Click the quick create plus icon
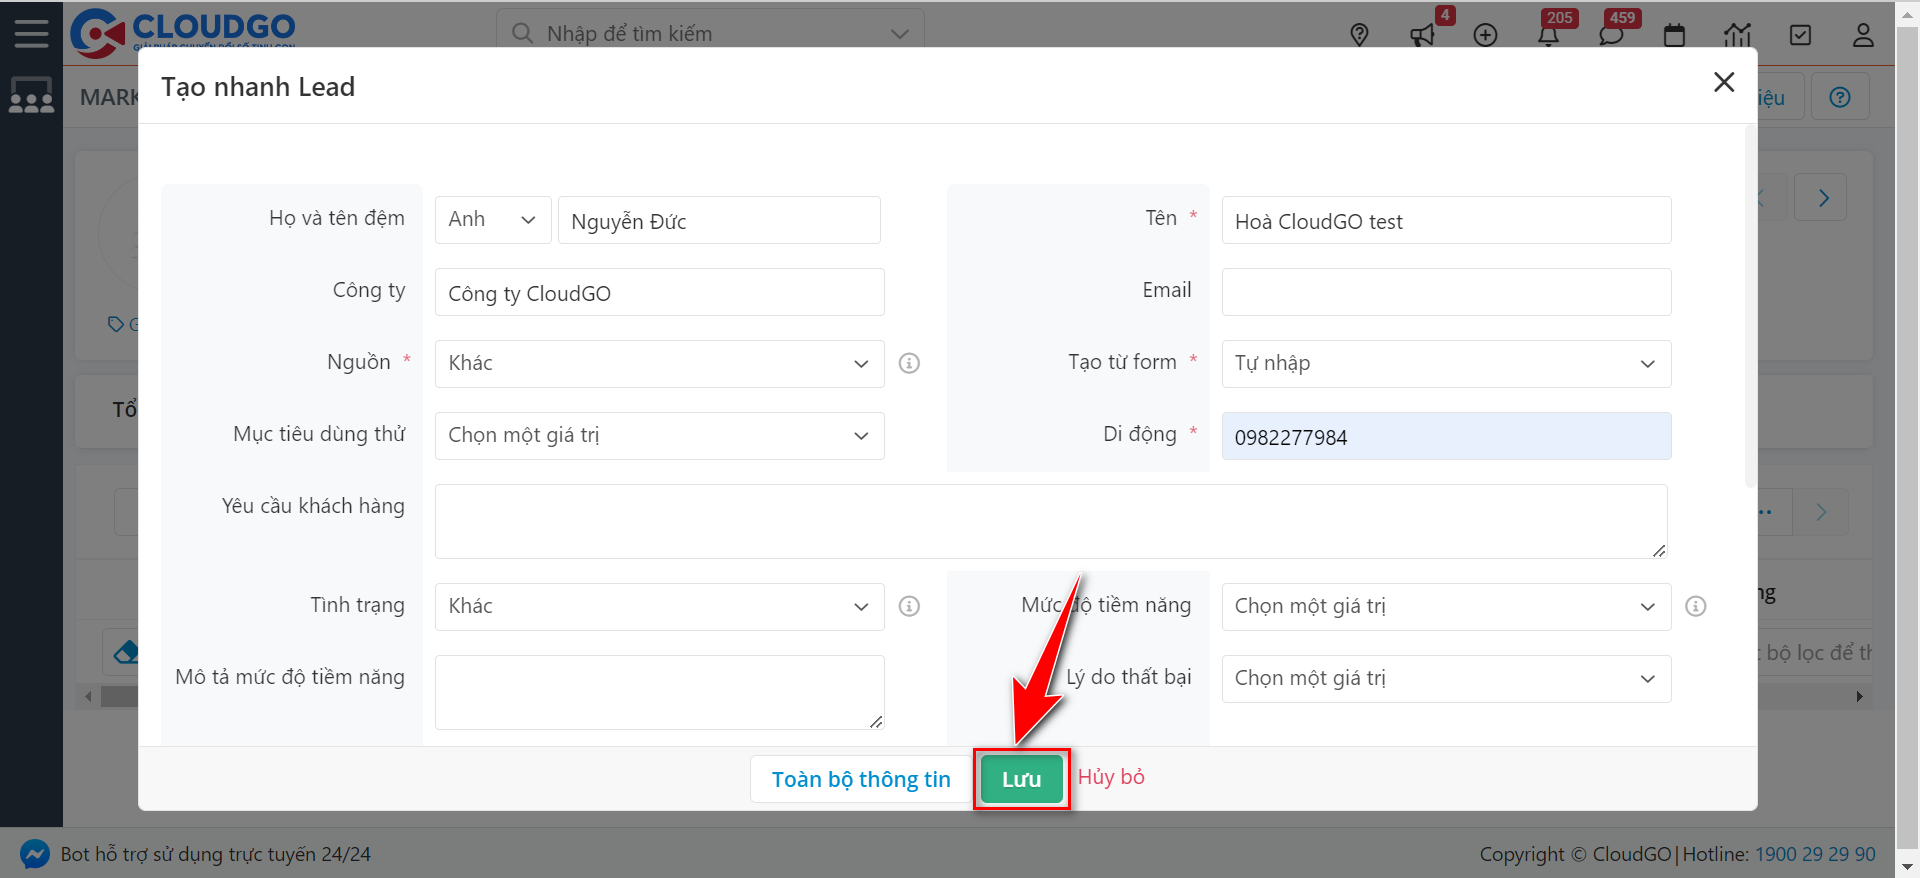 1485,35
